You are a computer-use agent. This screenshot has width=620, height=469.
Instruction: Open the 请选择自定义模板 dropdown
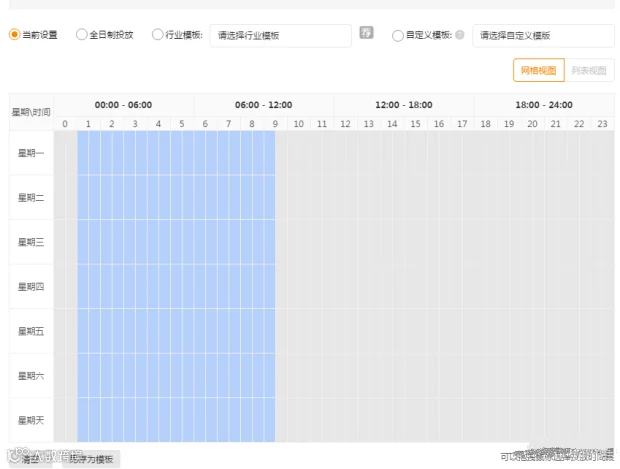coord(543,36)
